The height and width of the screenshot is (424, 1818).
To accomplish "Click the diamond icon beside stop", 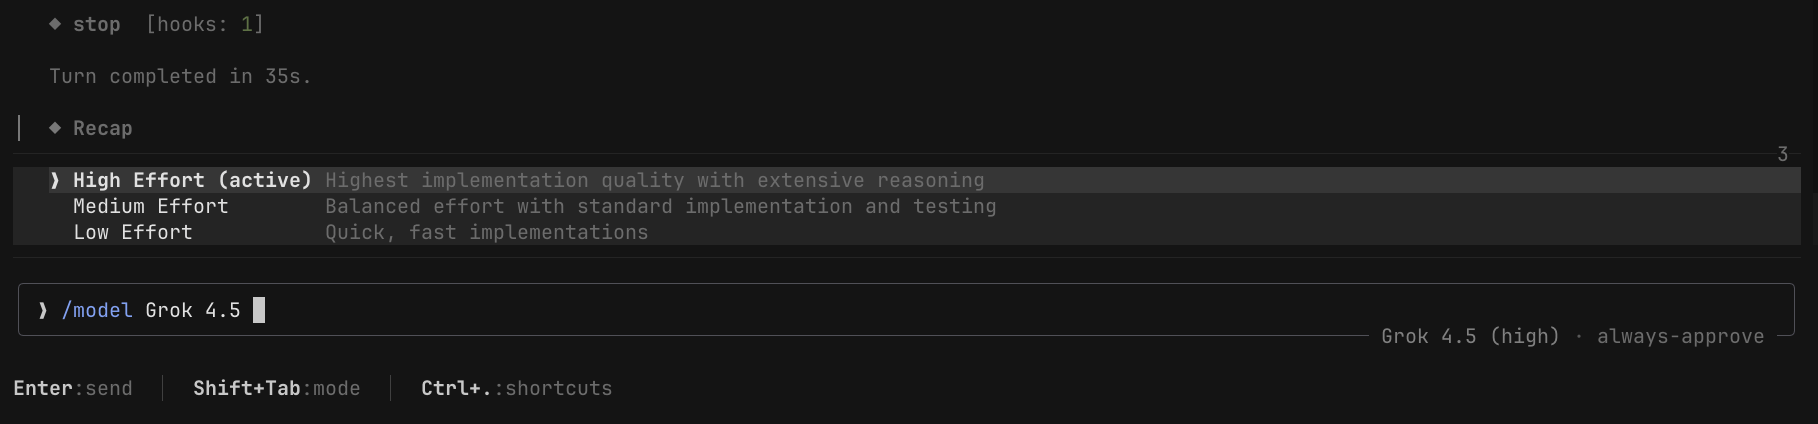I will [55, 24].
